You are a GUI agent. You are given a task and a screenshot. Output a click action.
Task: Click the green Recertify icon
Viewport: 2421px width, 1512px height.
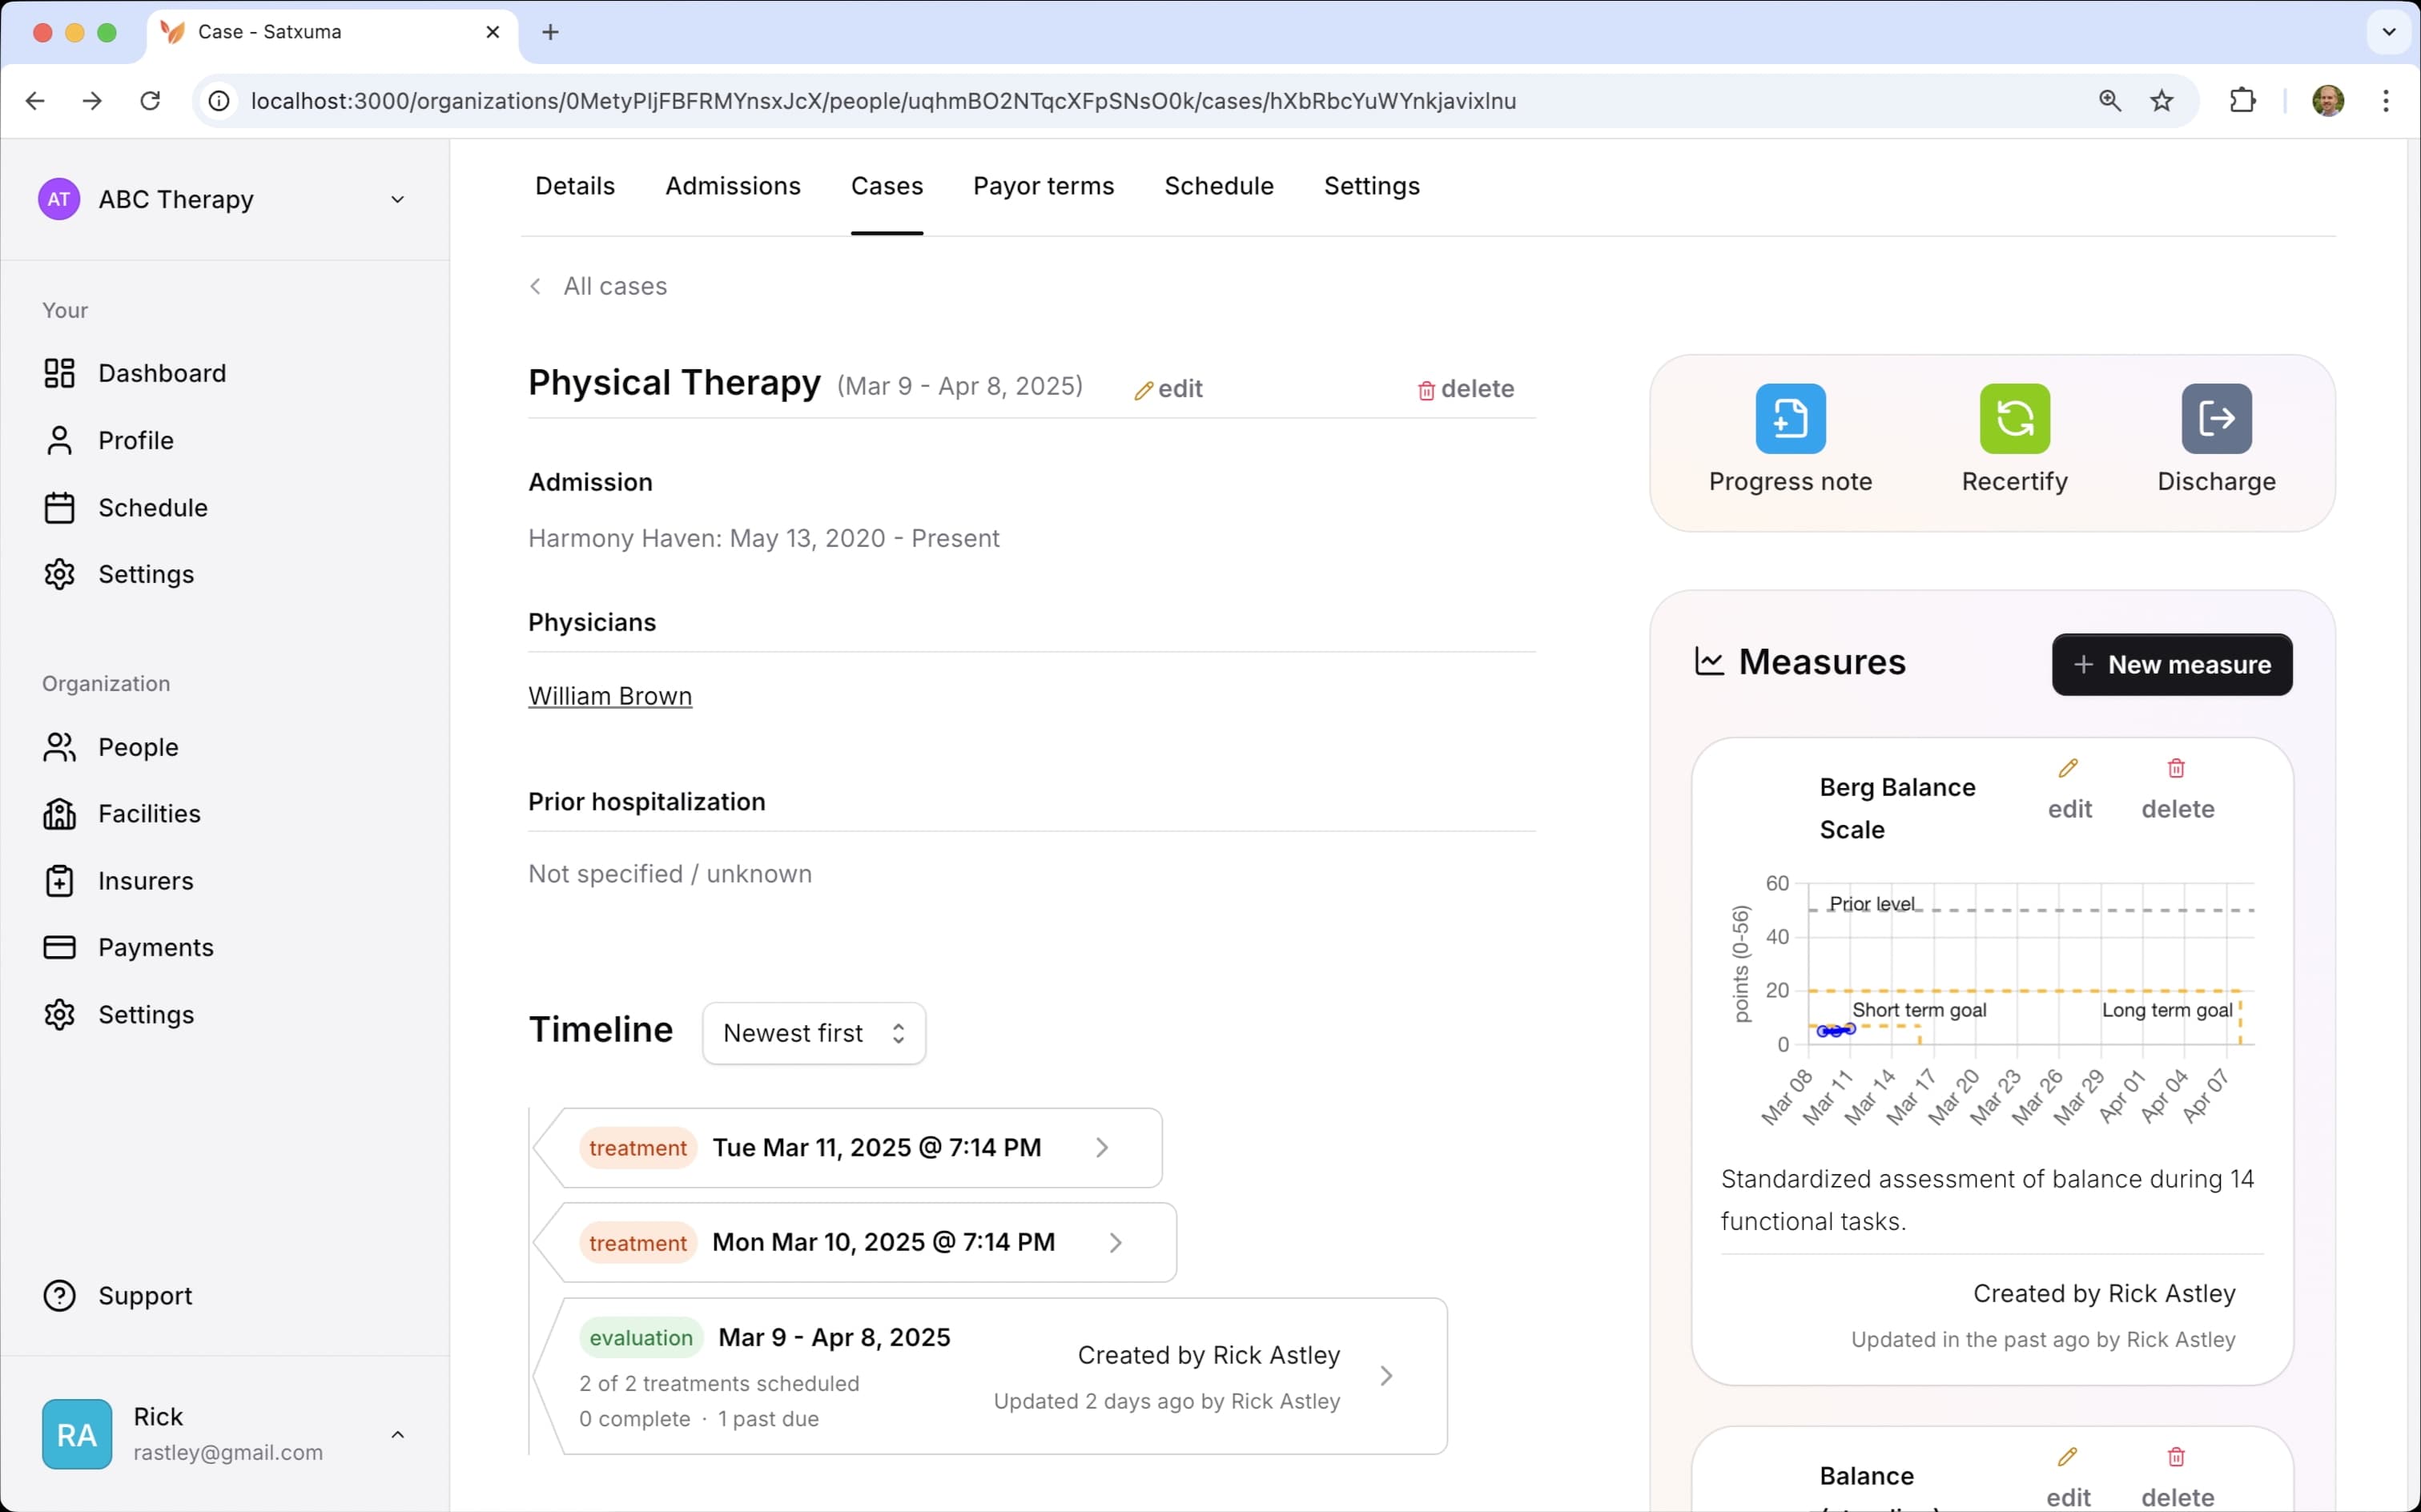(x=2014, y=418)
